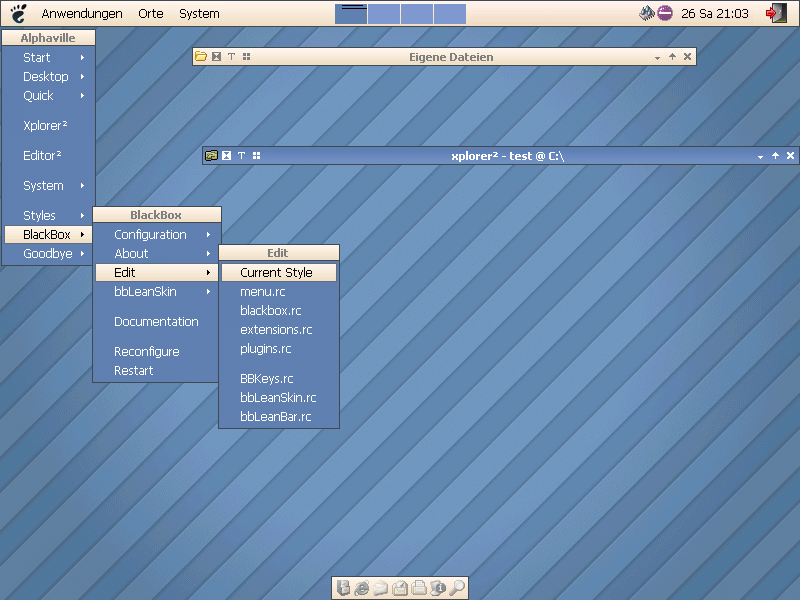Toggle the T button in Eigene Dateien title bar

tap(232, 56)
